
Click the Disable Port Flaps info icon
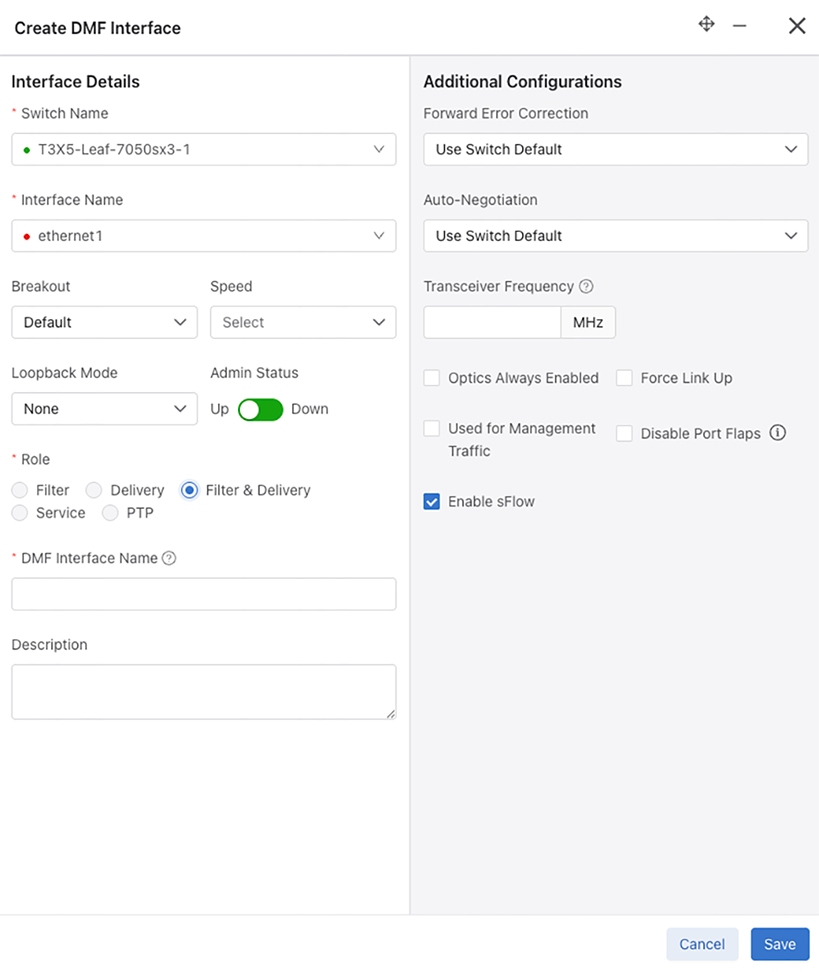tap(778, 433)
